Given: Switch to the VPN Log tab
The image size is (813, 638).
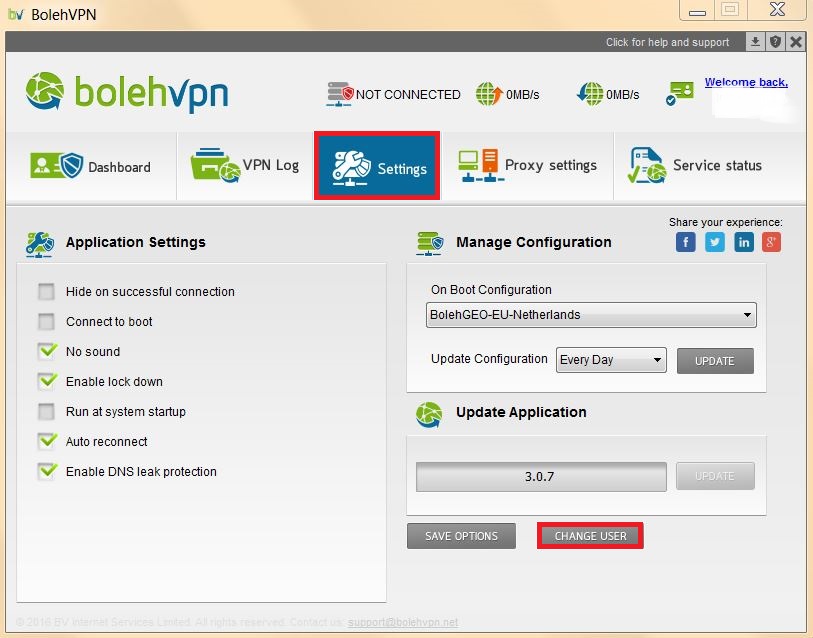Looking at the screenshot, I should [245, 166].
